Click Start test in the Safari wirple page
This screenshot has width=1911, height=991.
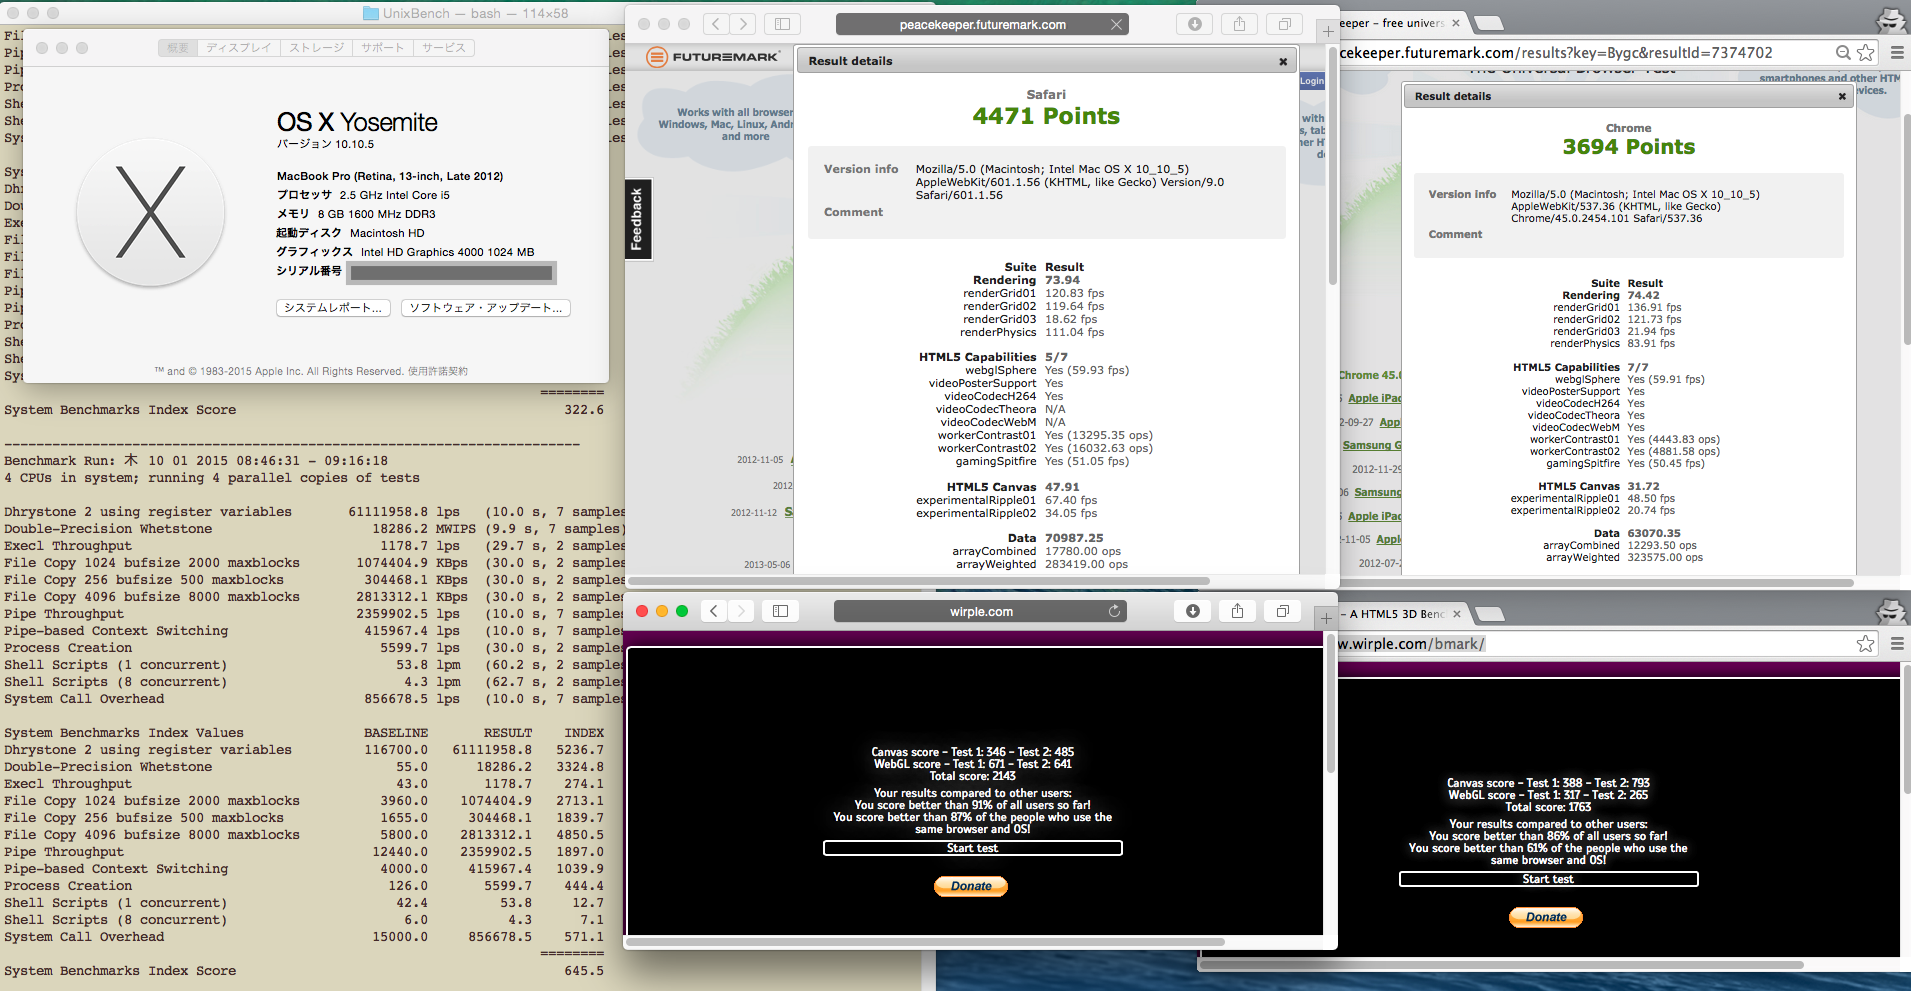tap(972, 848)
